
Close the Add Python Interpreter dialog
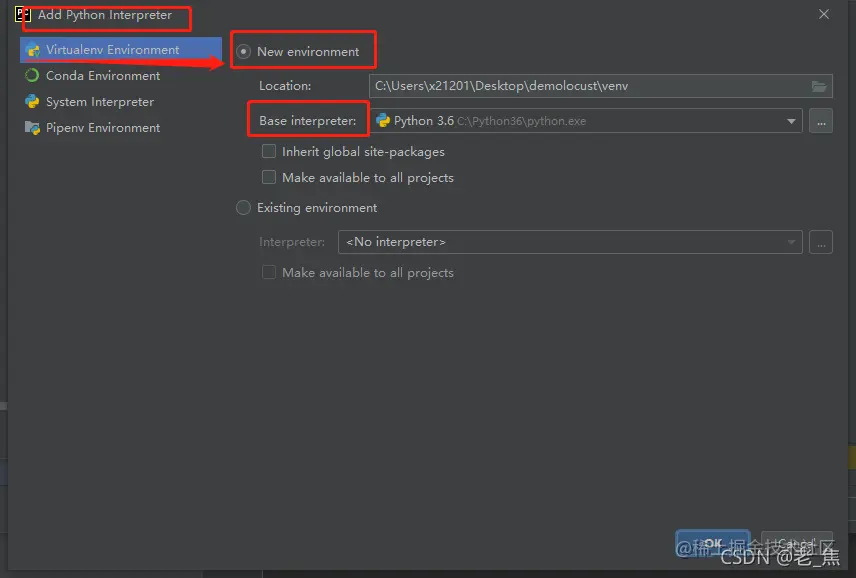tap(824, 14)
